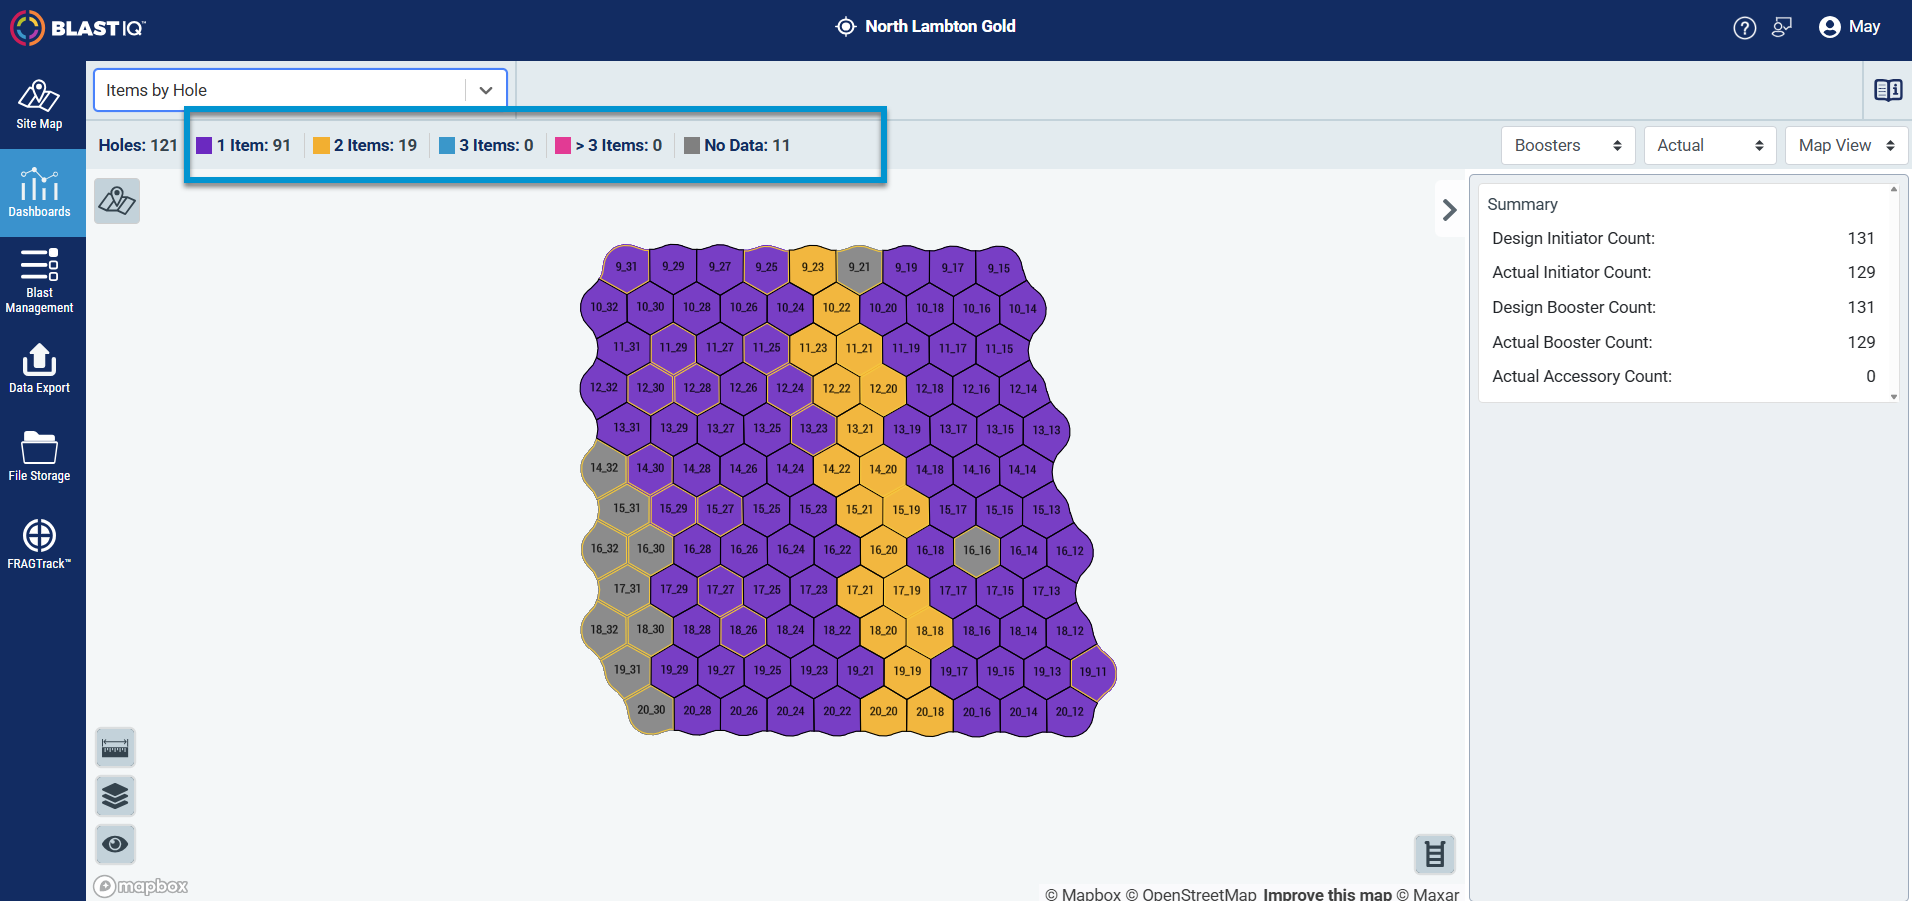
Task: Select hole 9_21 on the map
Action: point(859,267)
